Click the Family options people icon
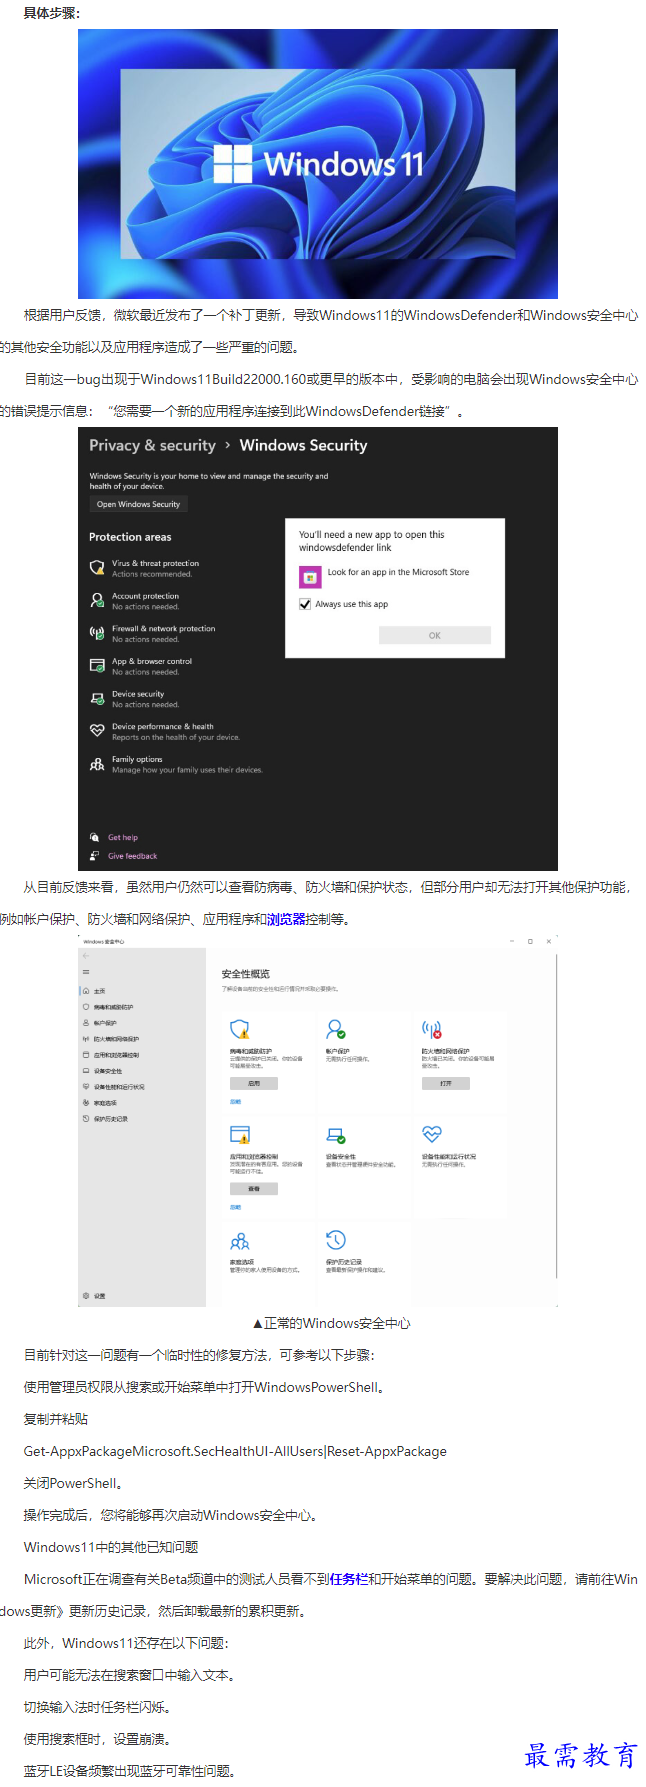This screenshot has height=1787, width=646. tap(97, 764)
